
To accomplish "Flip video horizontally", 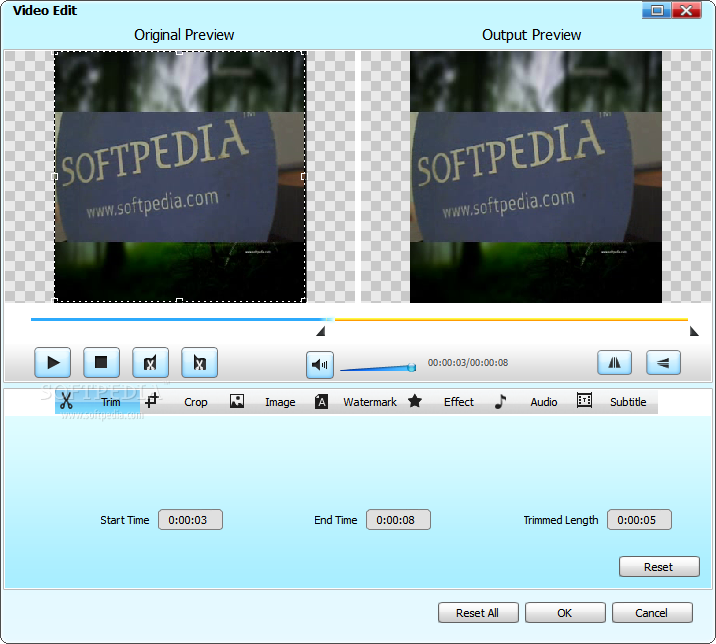I will 614,363.
